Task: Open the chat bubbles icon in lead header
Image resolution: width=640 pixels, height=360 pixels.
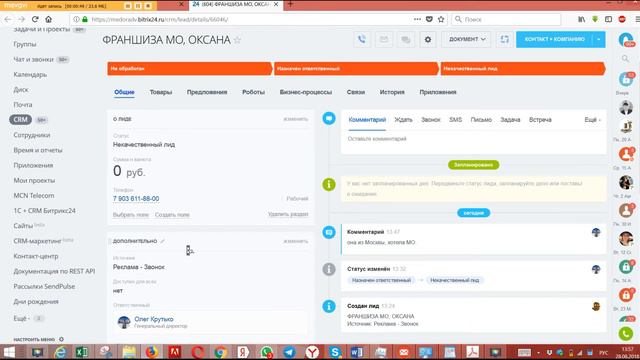Action: click(406, 40)
